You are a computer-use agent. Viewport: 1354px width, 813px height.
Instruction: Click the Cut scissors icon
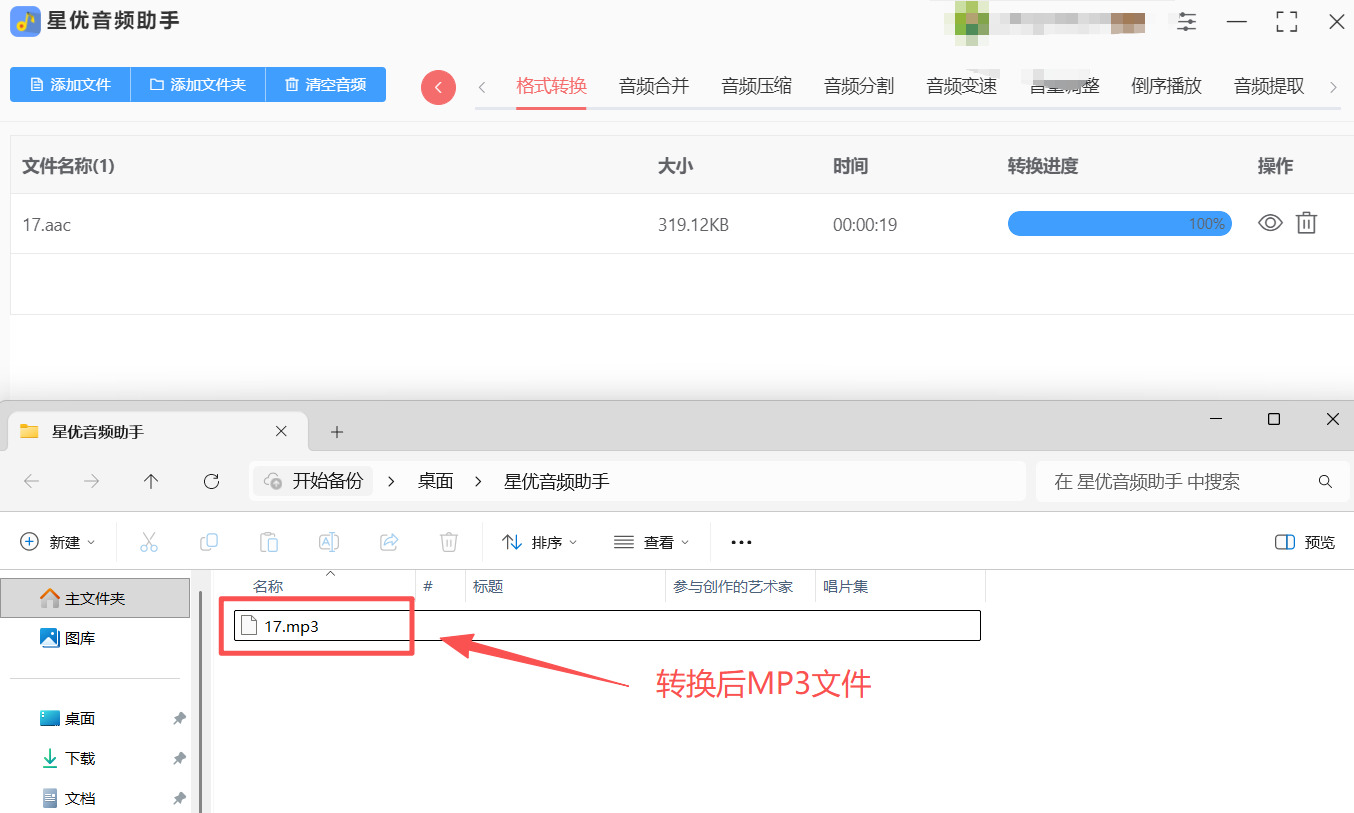tap(149, 542)
